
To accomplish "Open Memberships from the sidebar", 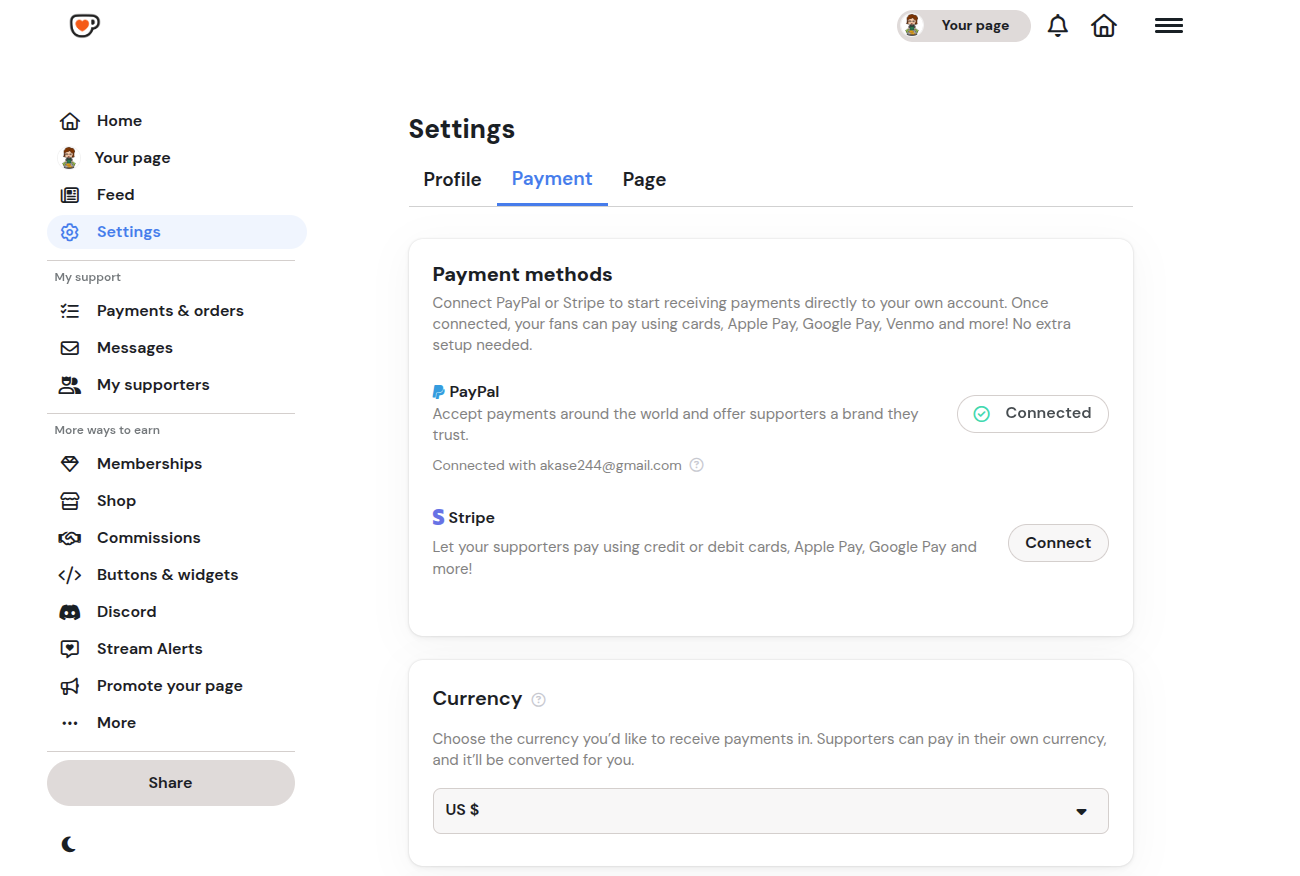I will (x=149, y=464).
